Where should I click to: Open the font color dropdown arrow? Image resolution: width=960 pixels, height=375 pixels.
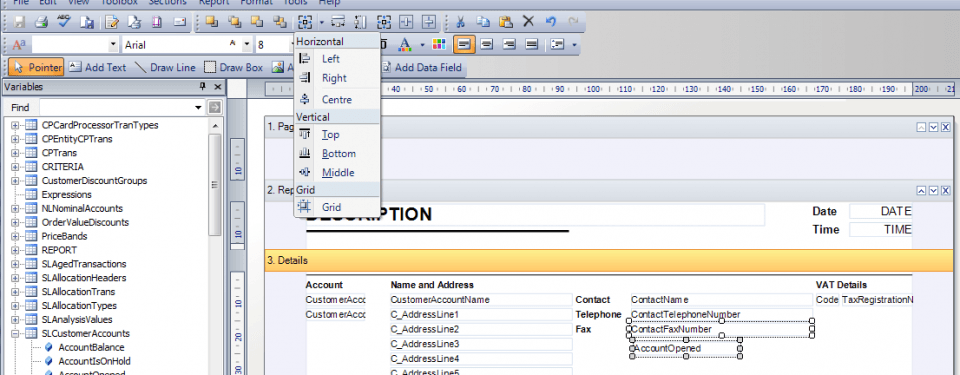(422, 45)
